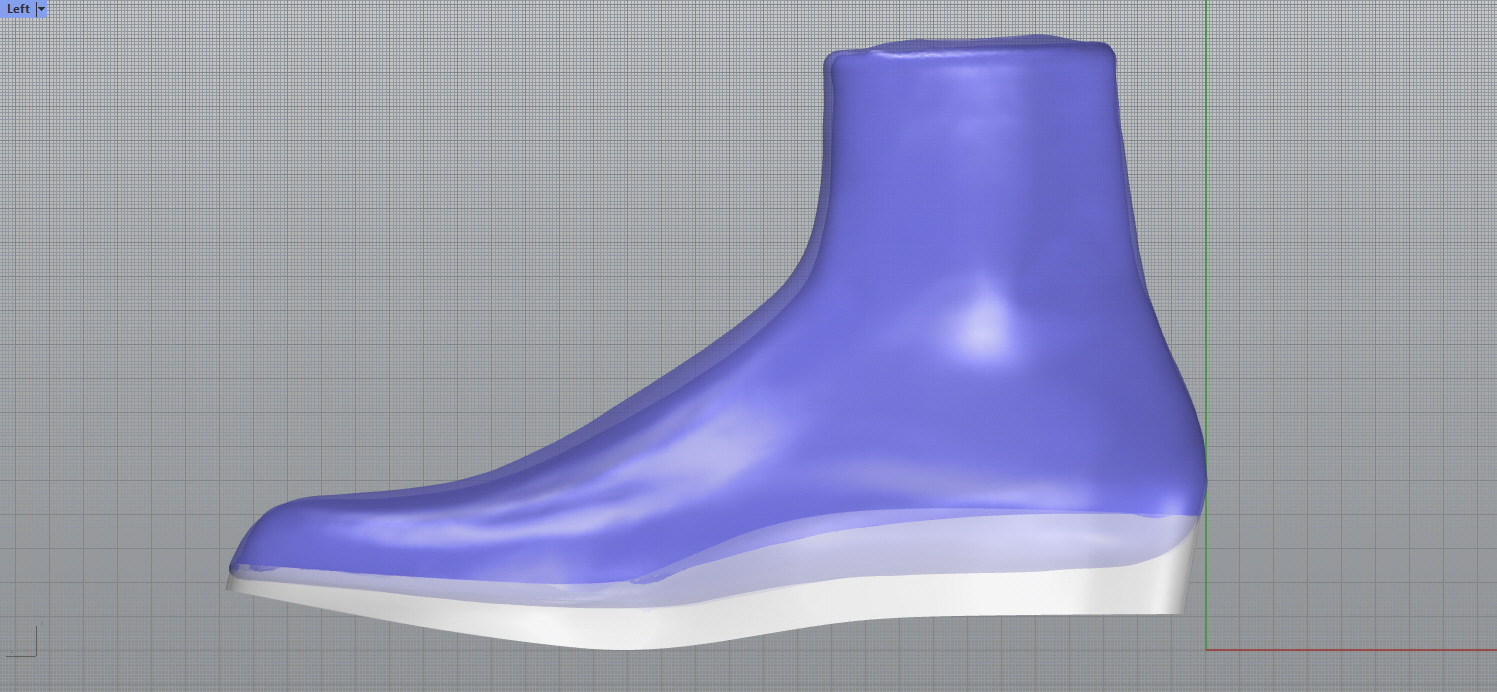The height and width of the screenshot is (692, 1497).
Task: Click the translucent band above the white sole
Action: (900, 550)
